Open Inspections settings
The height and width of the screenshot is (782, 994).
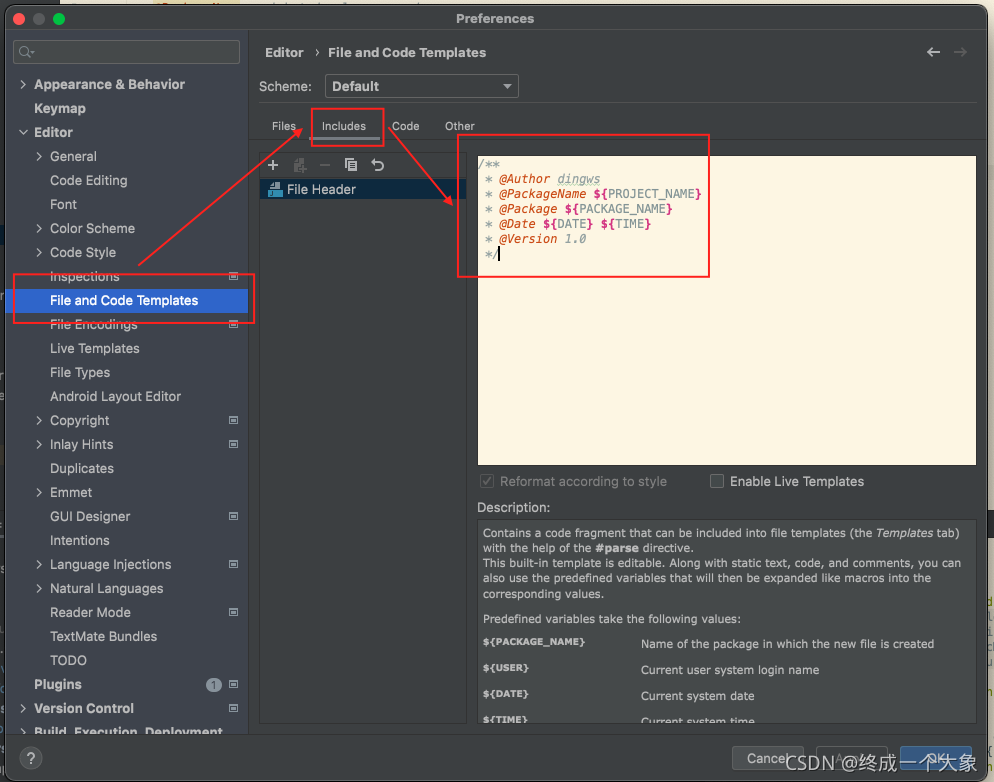point(84,276)
